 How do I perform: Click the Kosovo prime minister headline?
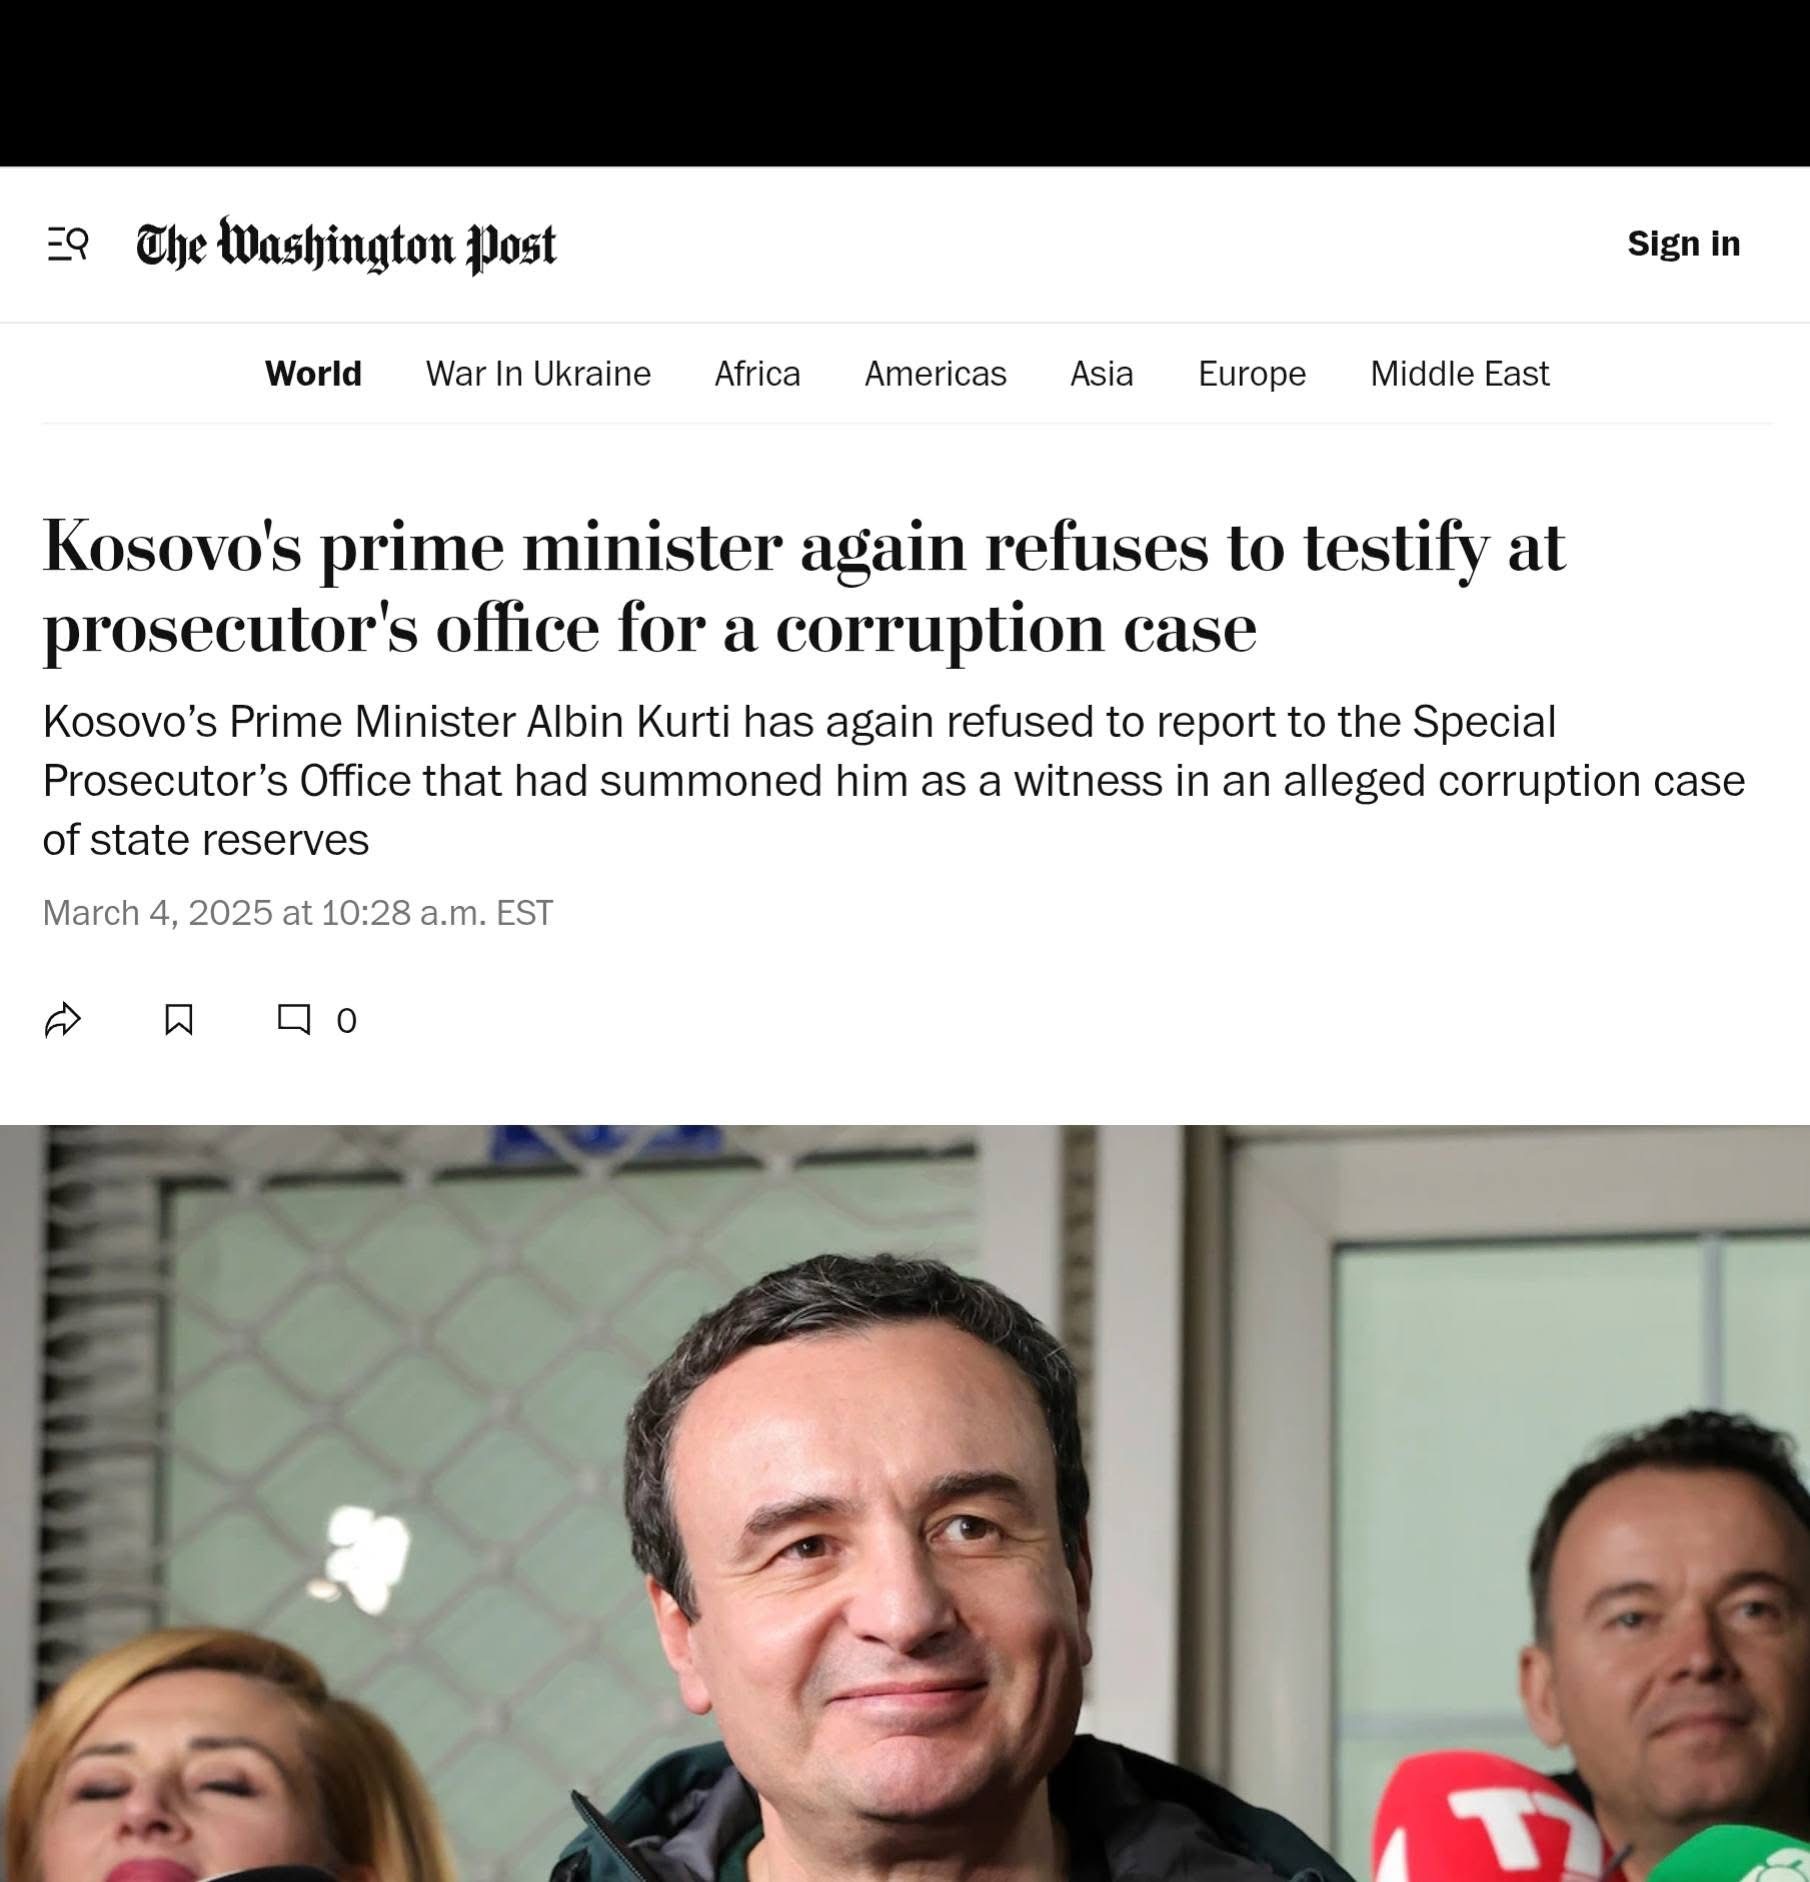pyautogui.click(x=804, y=587)
